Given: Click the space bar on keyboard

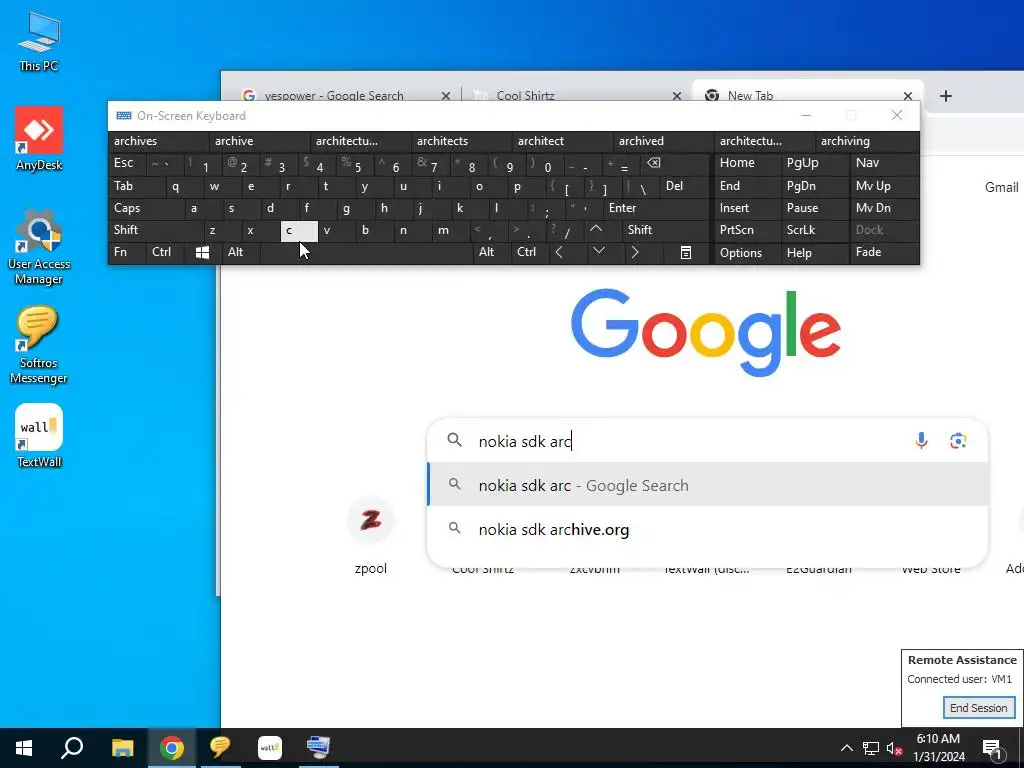Looking at the screenshot, I should pyautogui.click(x=366, y=253).
